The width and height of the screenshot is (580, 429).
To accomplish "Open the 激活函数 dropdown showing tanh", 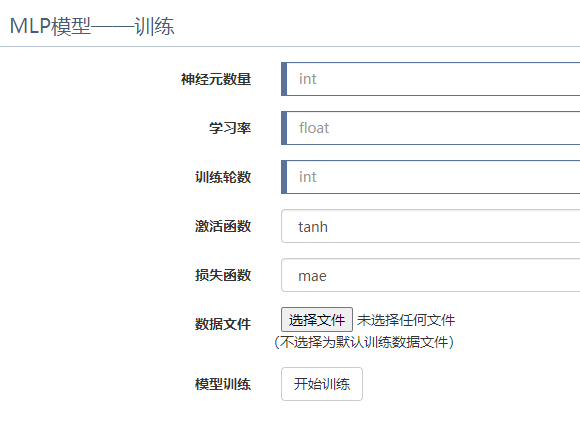I will 431,226.
